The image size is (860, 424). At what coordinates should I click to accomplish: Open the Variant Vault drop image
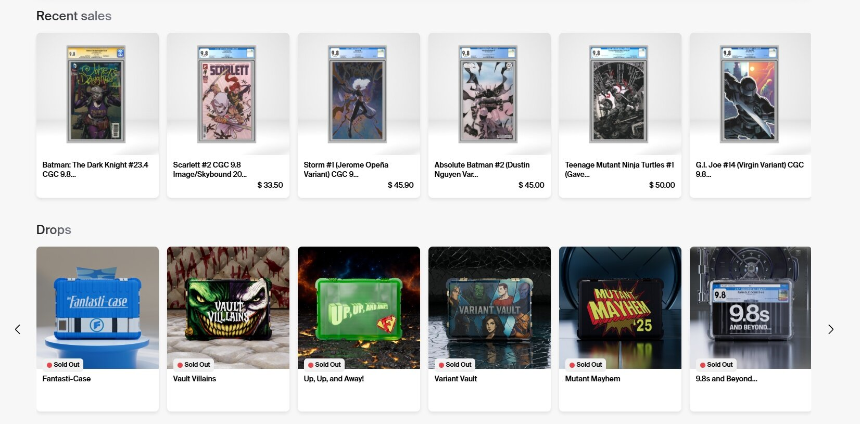point(490,308)
